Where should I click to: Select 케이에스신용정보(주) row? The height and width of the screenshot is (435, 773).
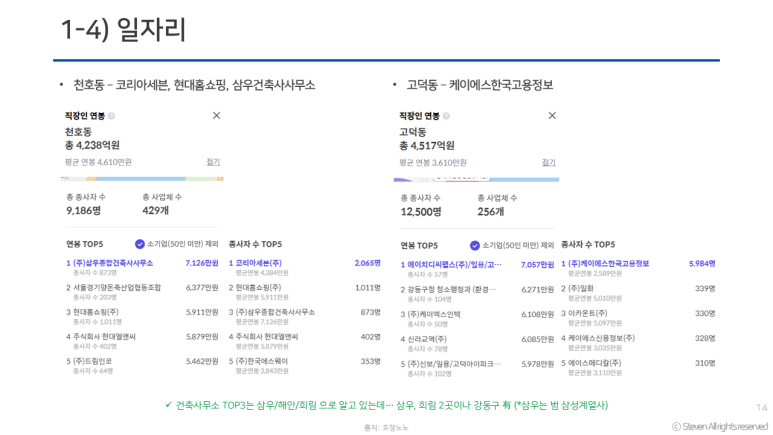click(638, 343)
